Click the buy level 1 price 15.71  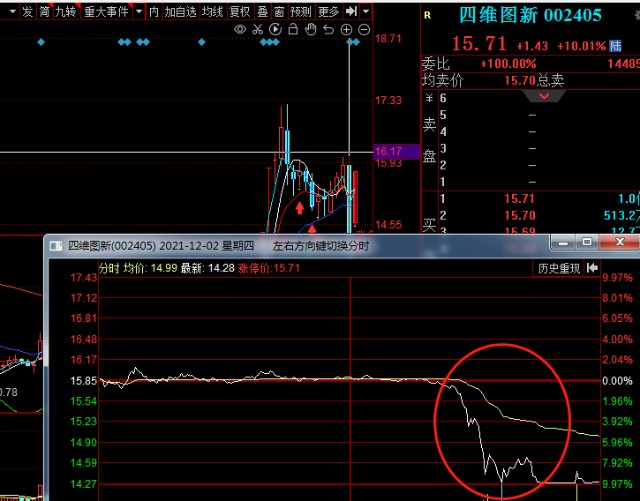[519, 199]
